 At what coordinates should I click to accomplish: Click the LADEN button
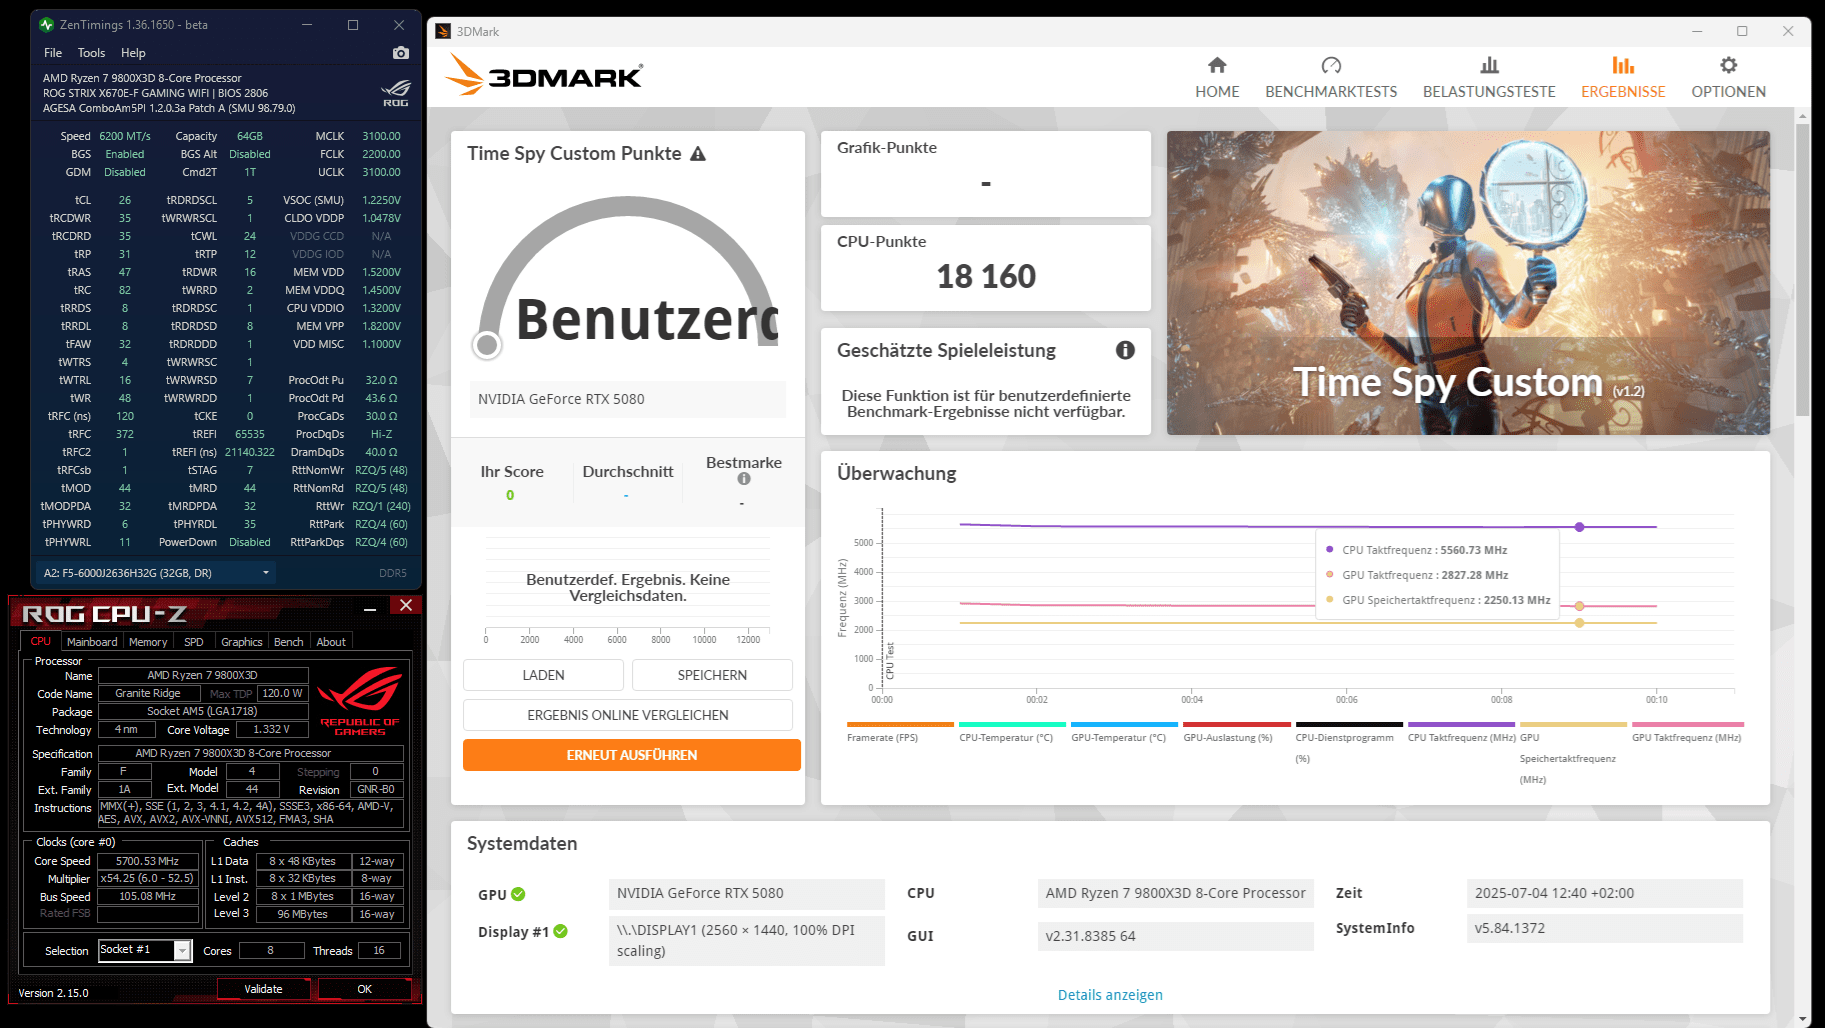(x=543, y=675)
